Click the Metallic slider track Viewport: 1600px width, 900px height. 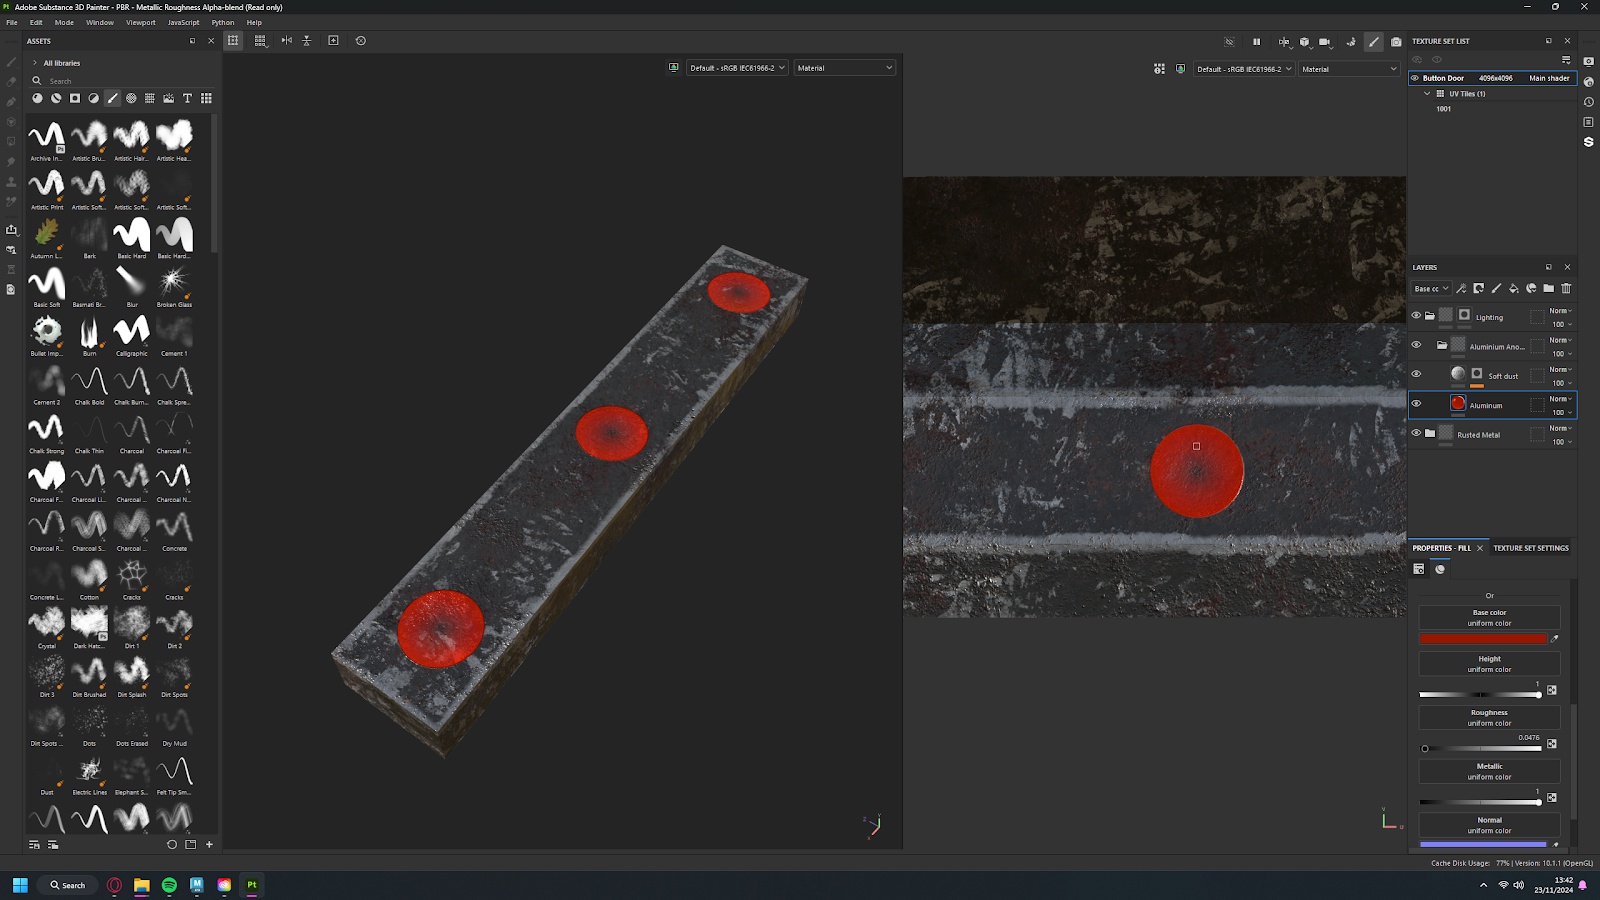coord(1482,802)
